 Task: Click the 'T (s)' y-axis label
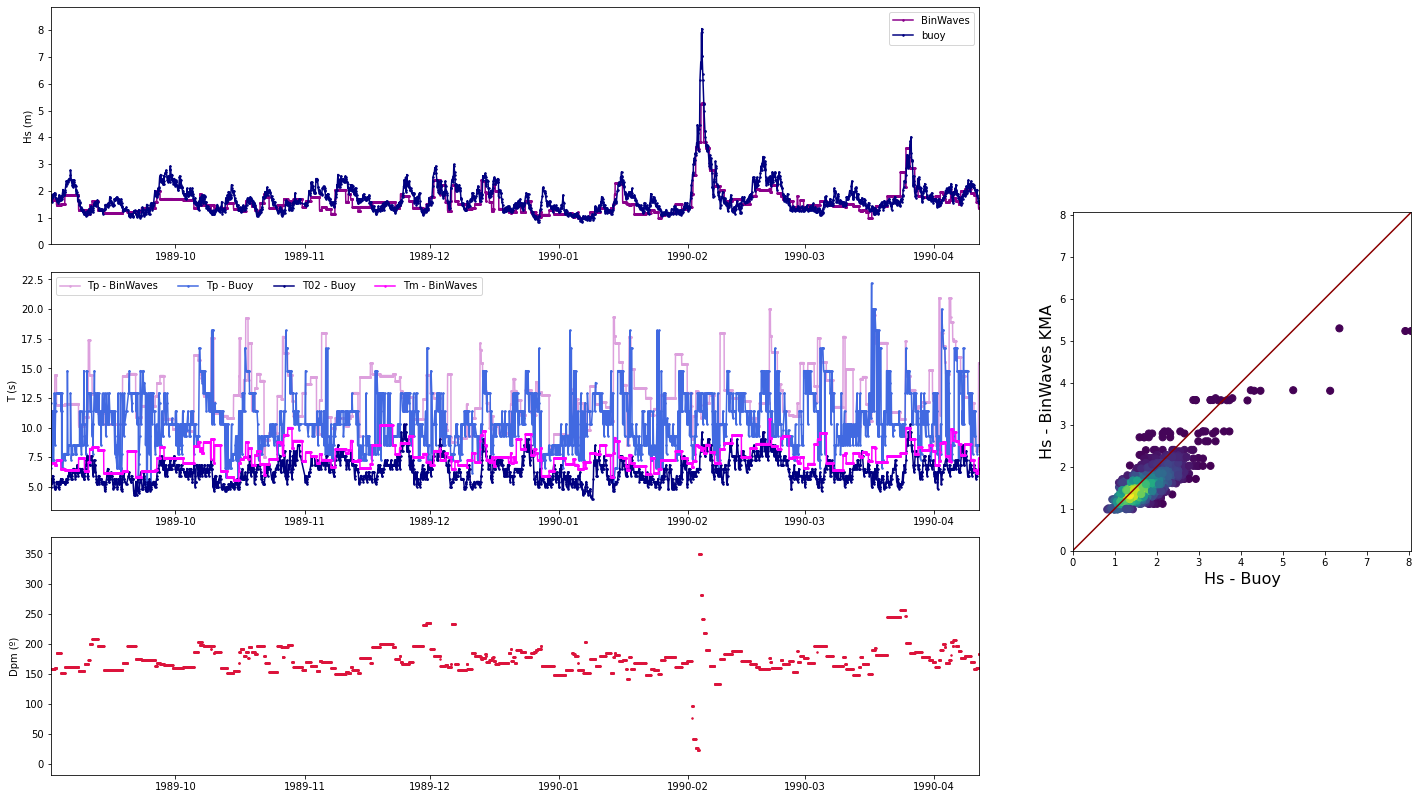(12, 391)
